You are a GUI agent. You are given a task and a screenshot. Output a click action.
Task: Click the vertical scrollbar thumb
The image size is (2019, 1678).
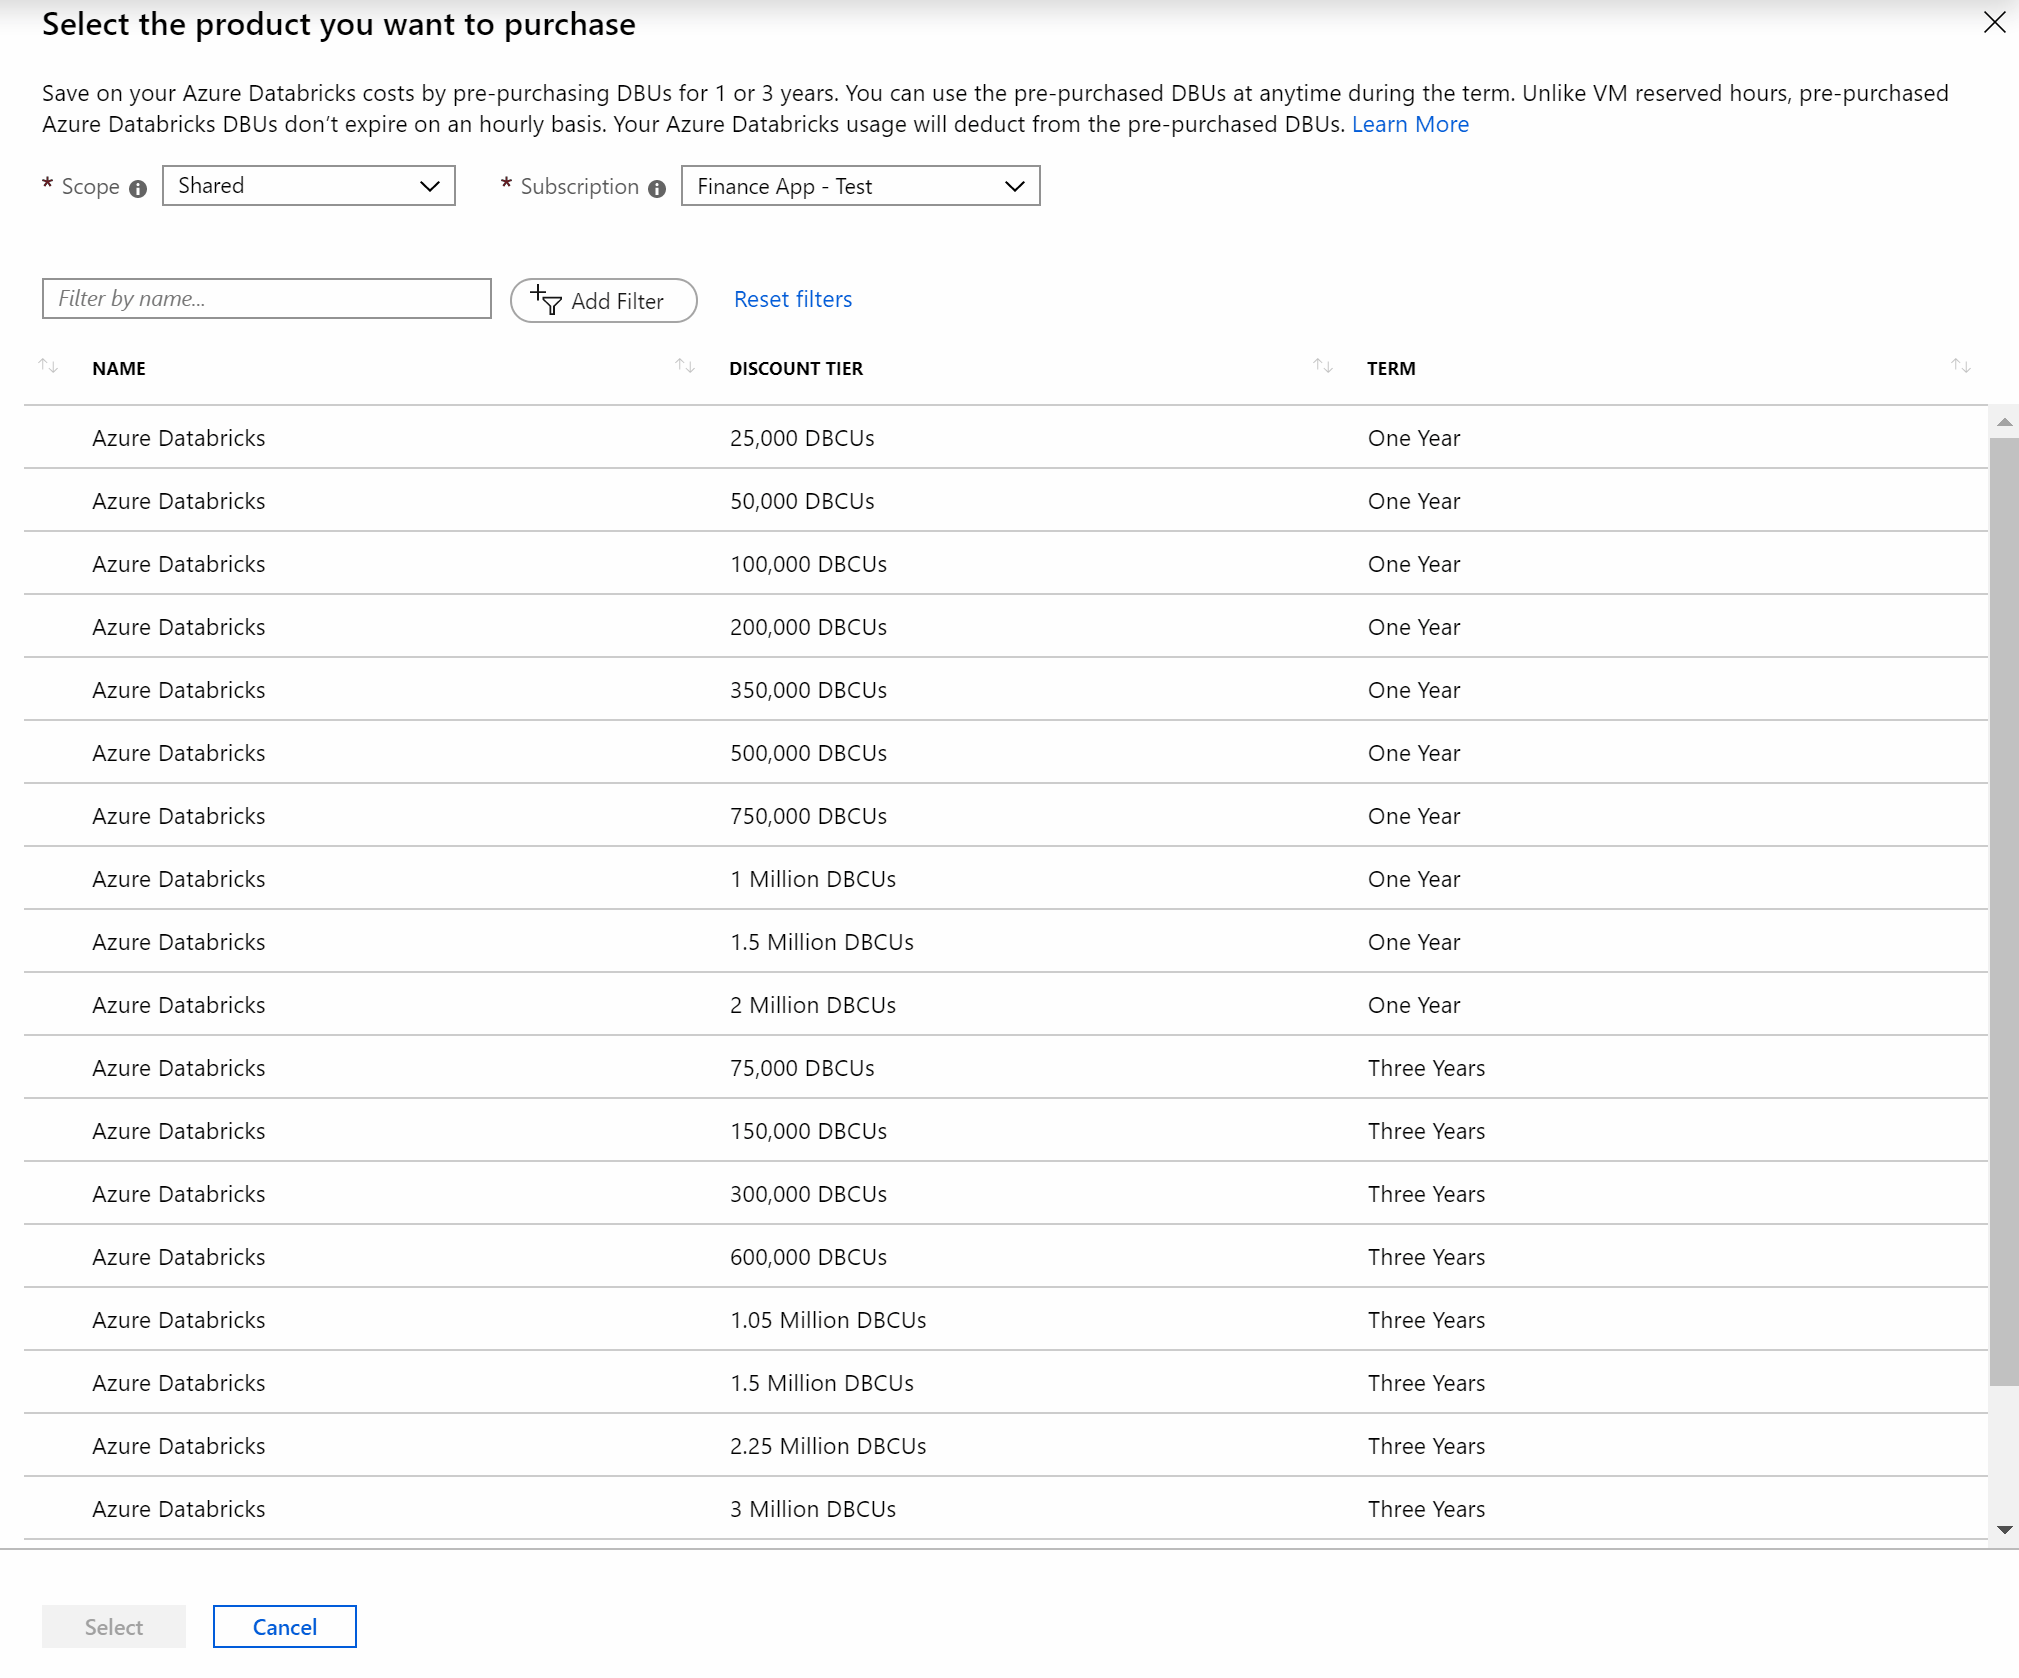tap(2004, 911)
